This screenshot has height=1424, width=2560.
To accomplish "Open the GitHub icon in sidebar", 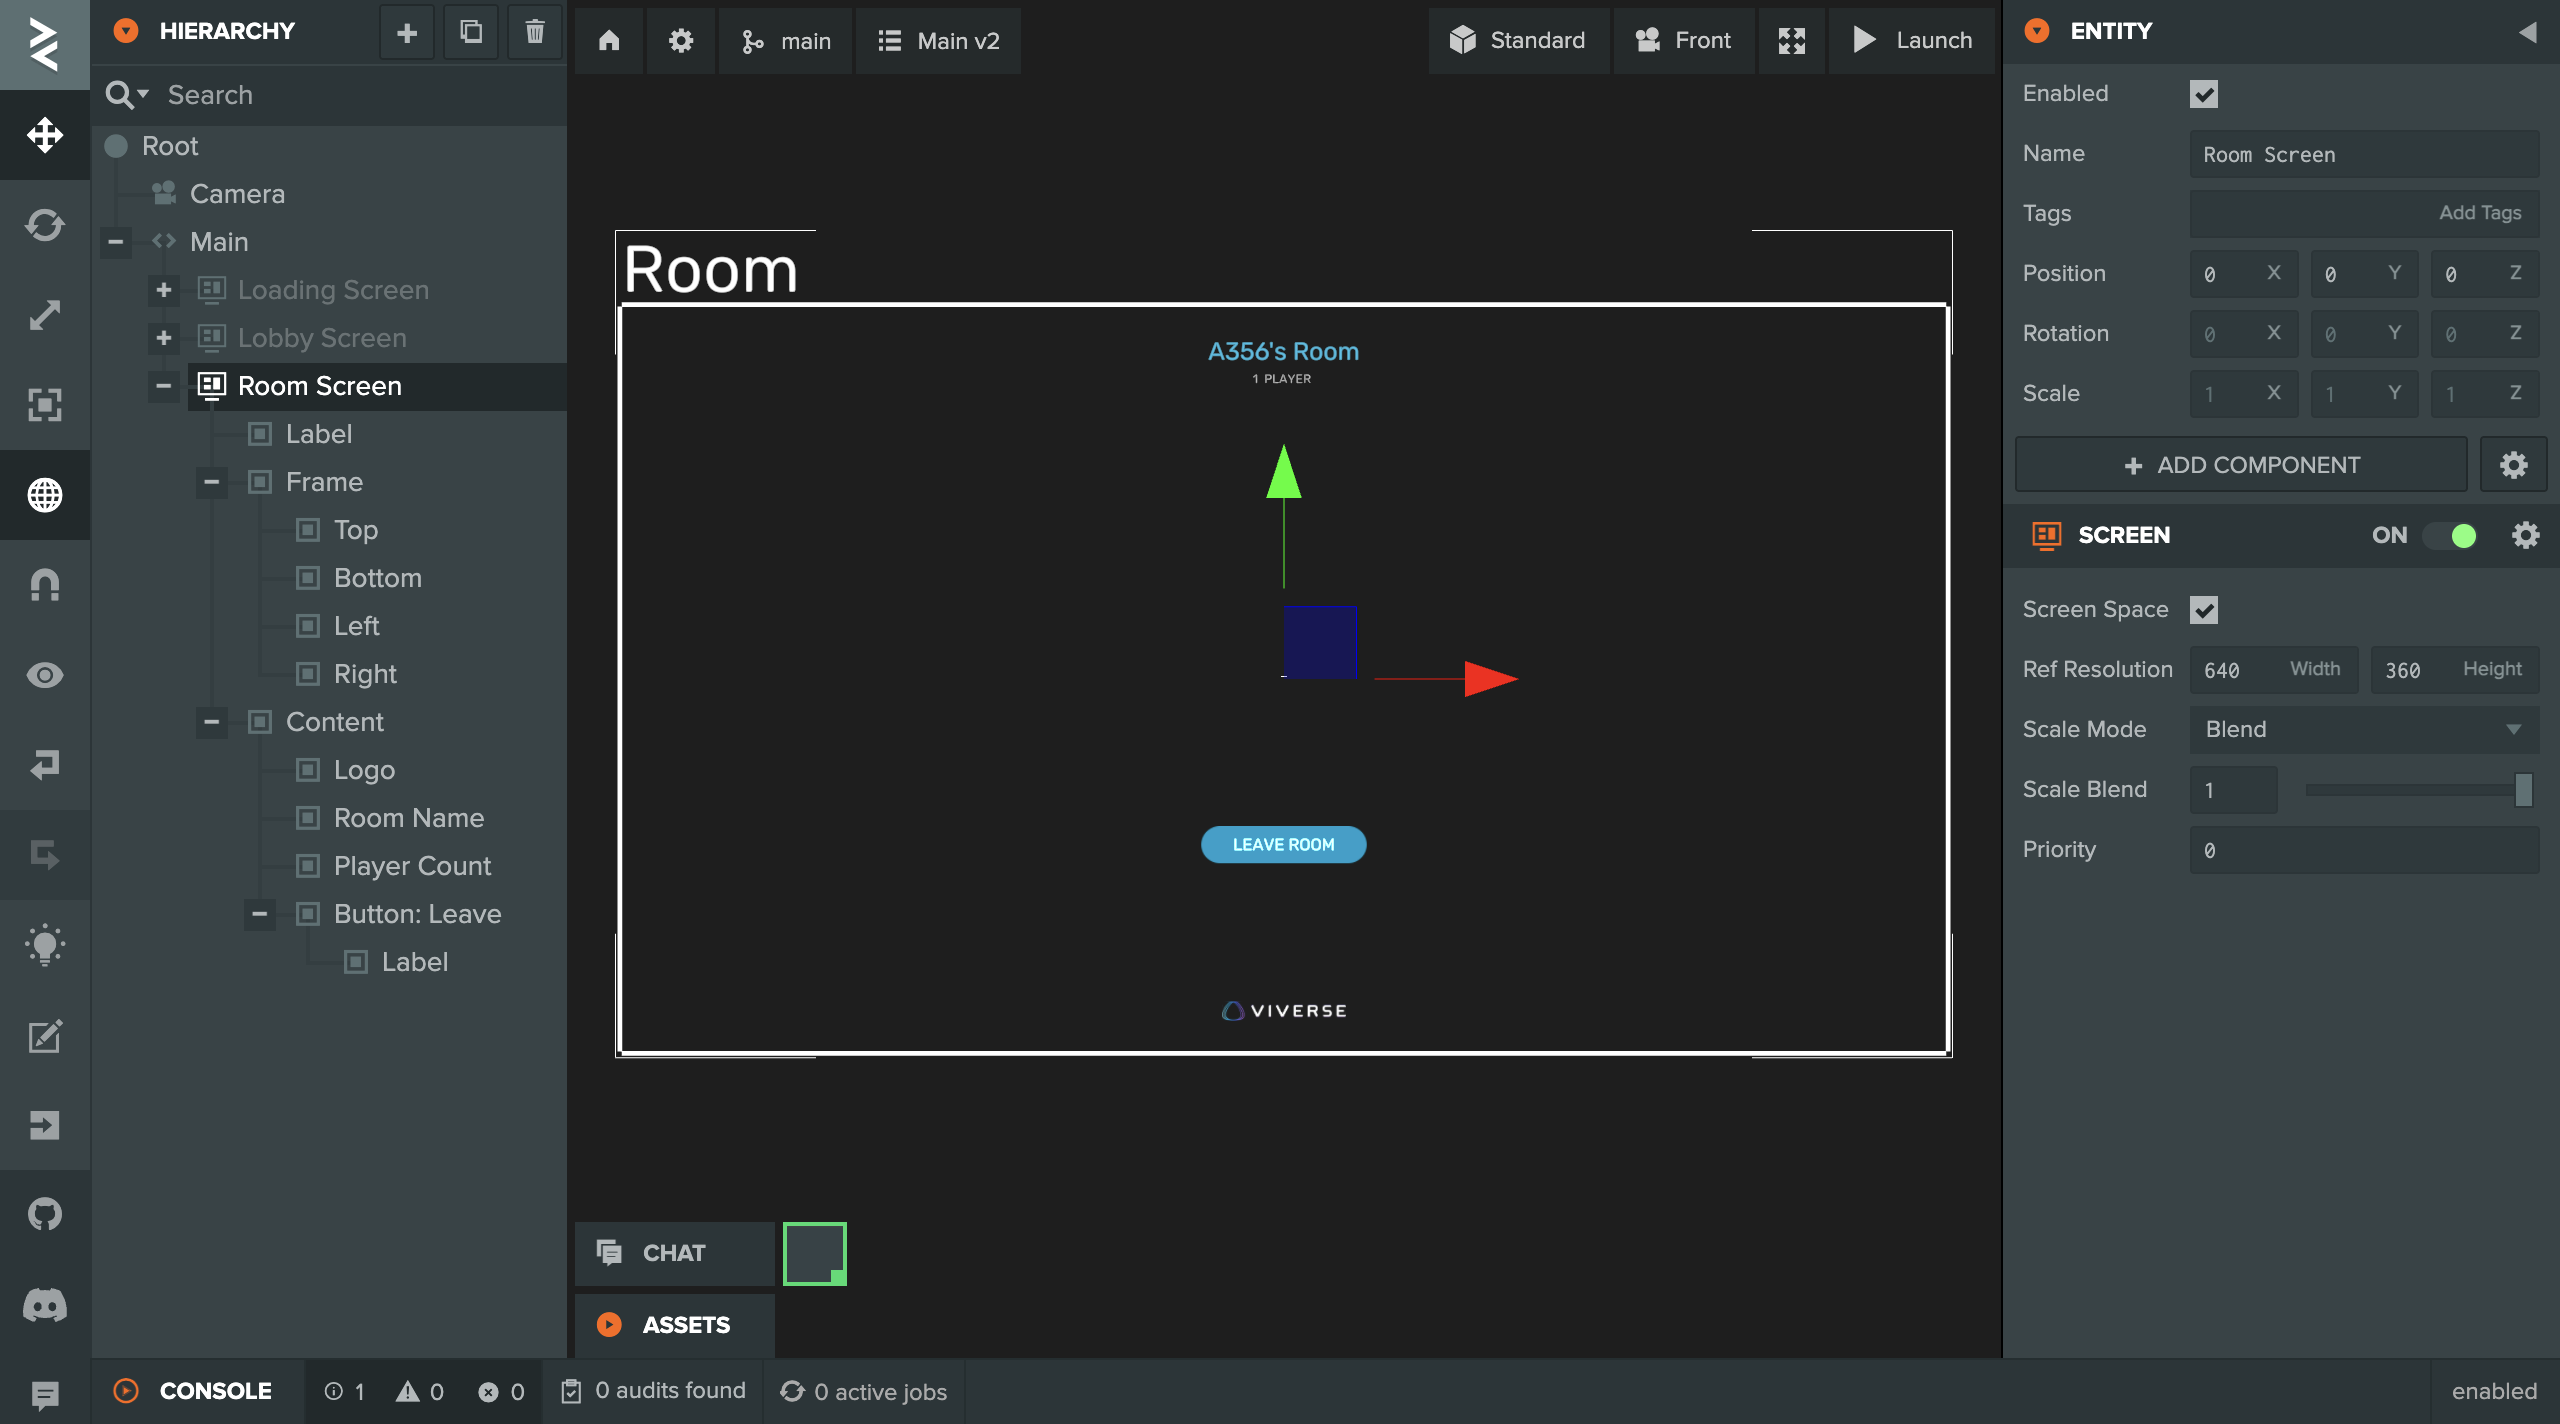I will point(45,1215).
